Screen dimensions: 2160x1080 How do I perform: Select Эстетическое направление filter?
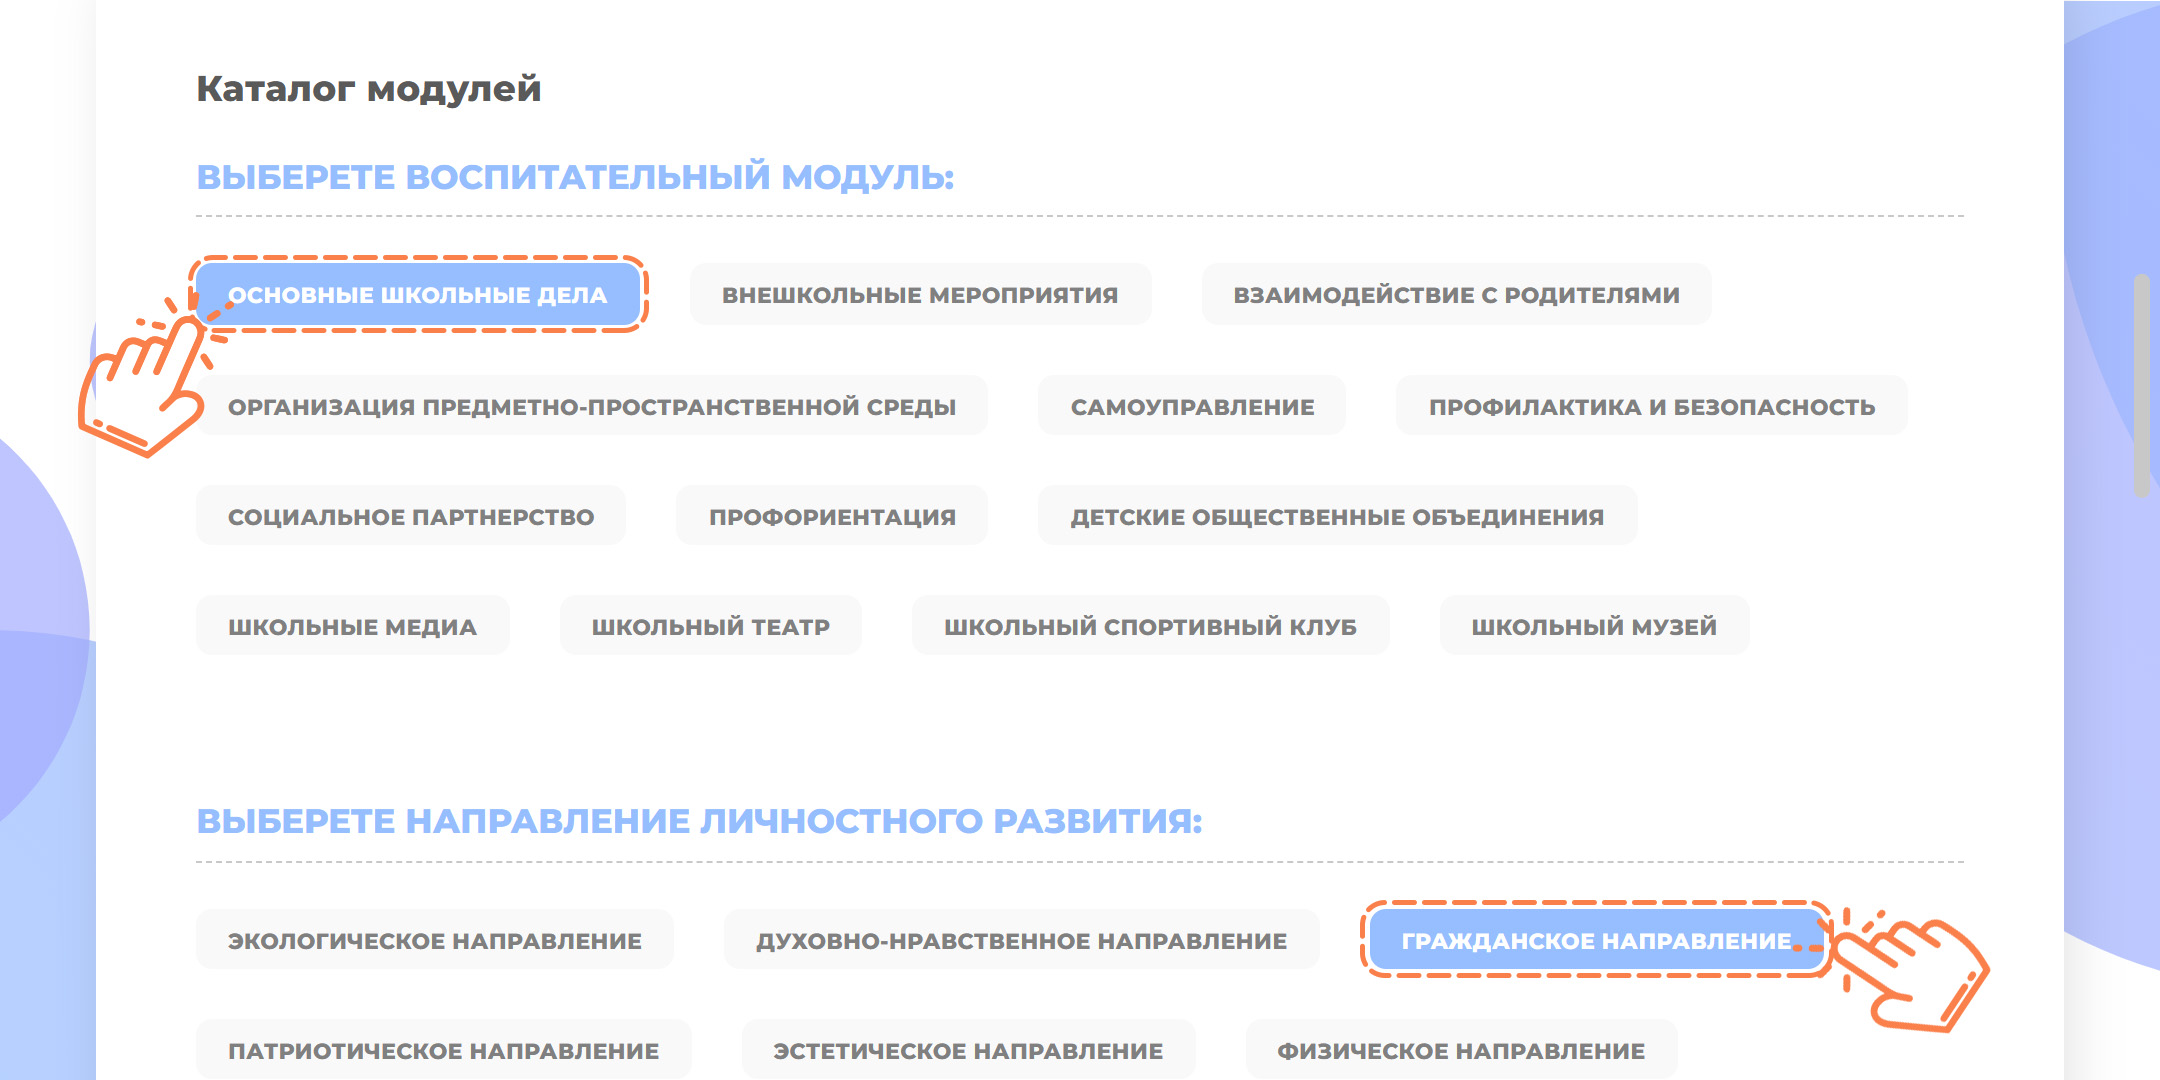(x=968, y=1051)
